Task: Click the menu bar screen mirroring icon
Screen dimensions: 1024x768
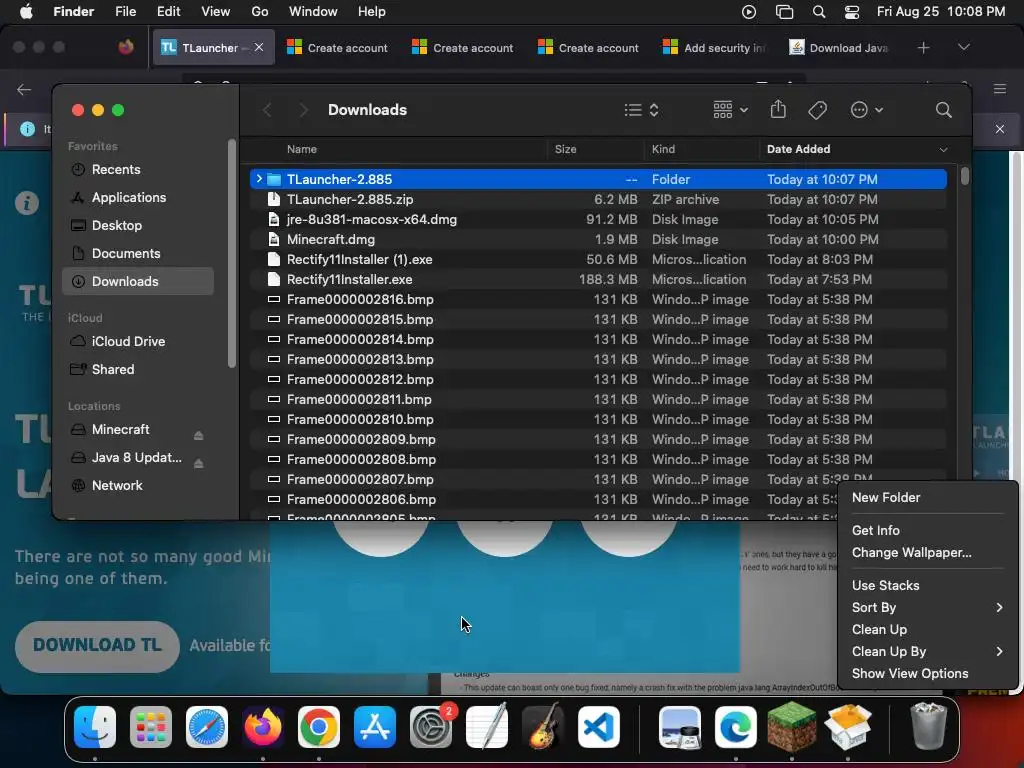Action: [x=784, y=12]
